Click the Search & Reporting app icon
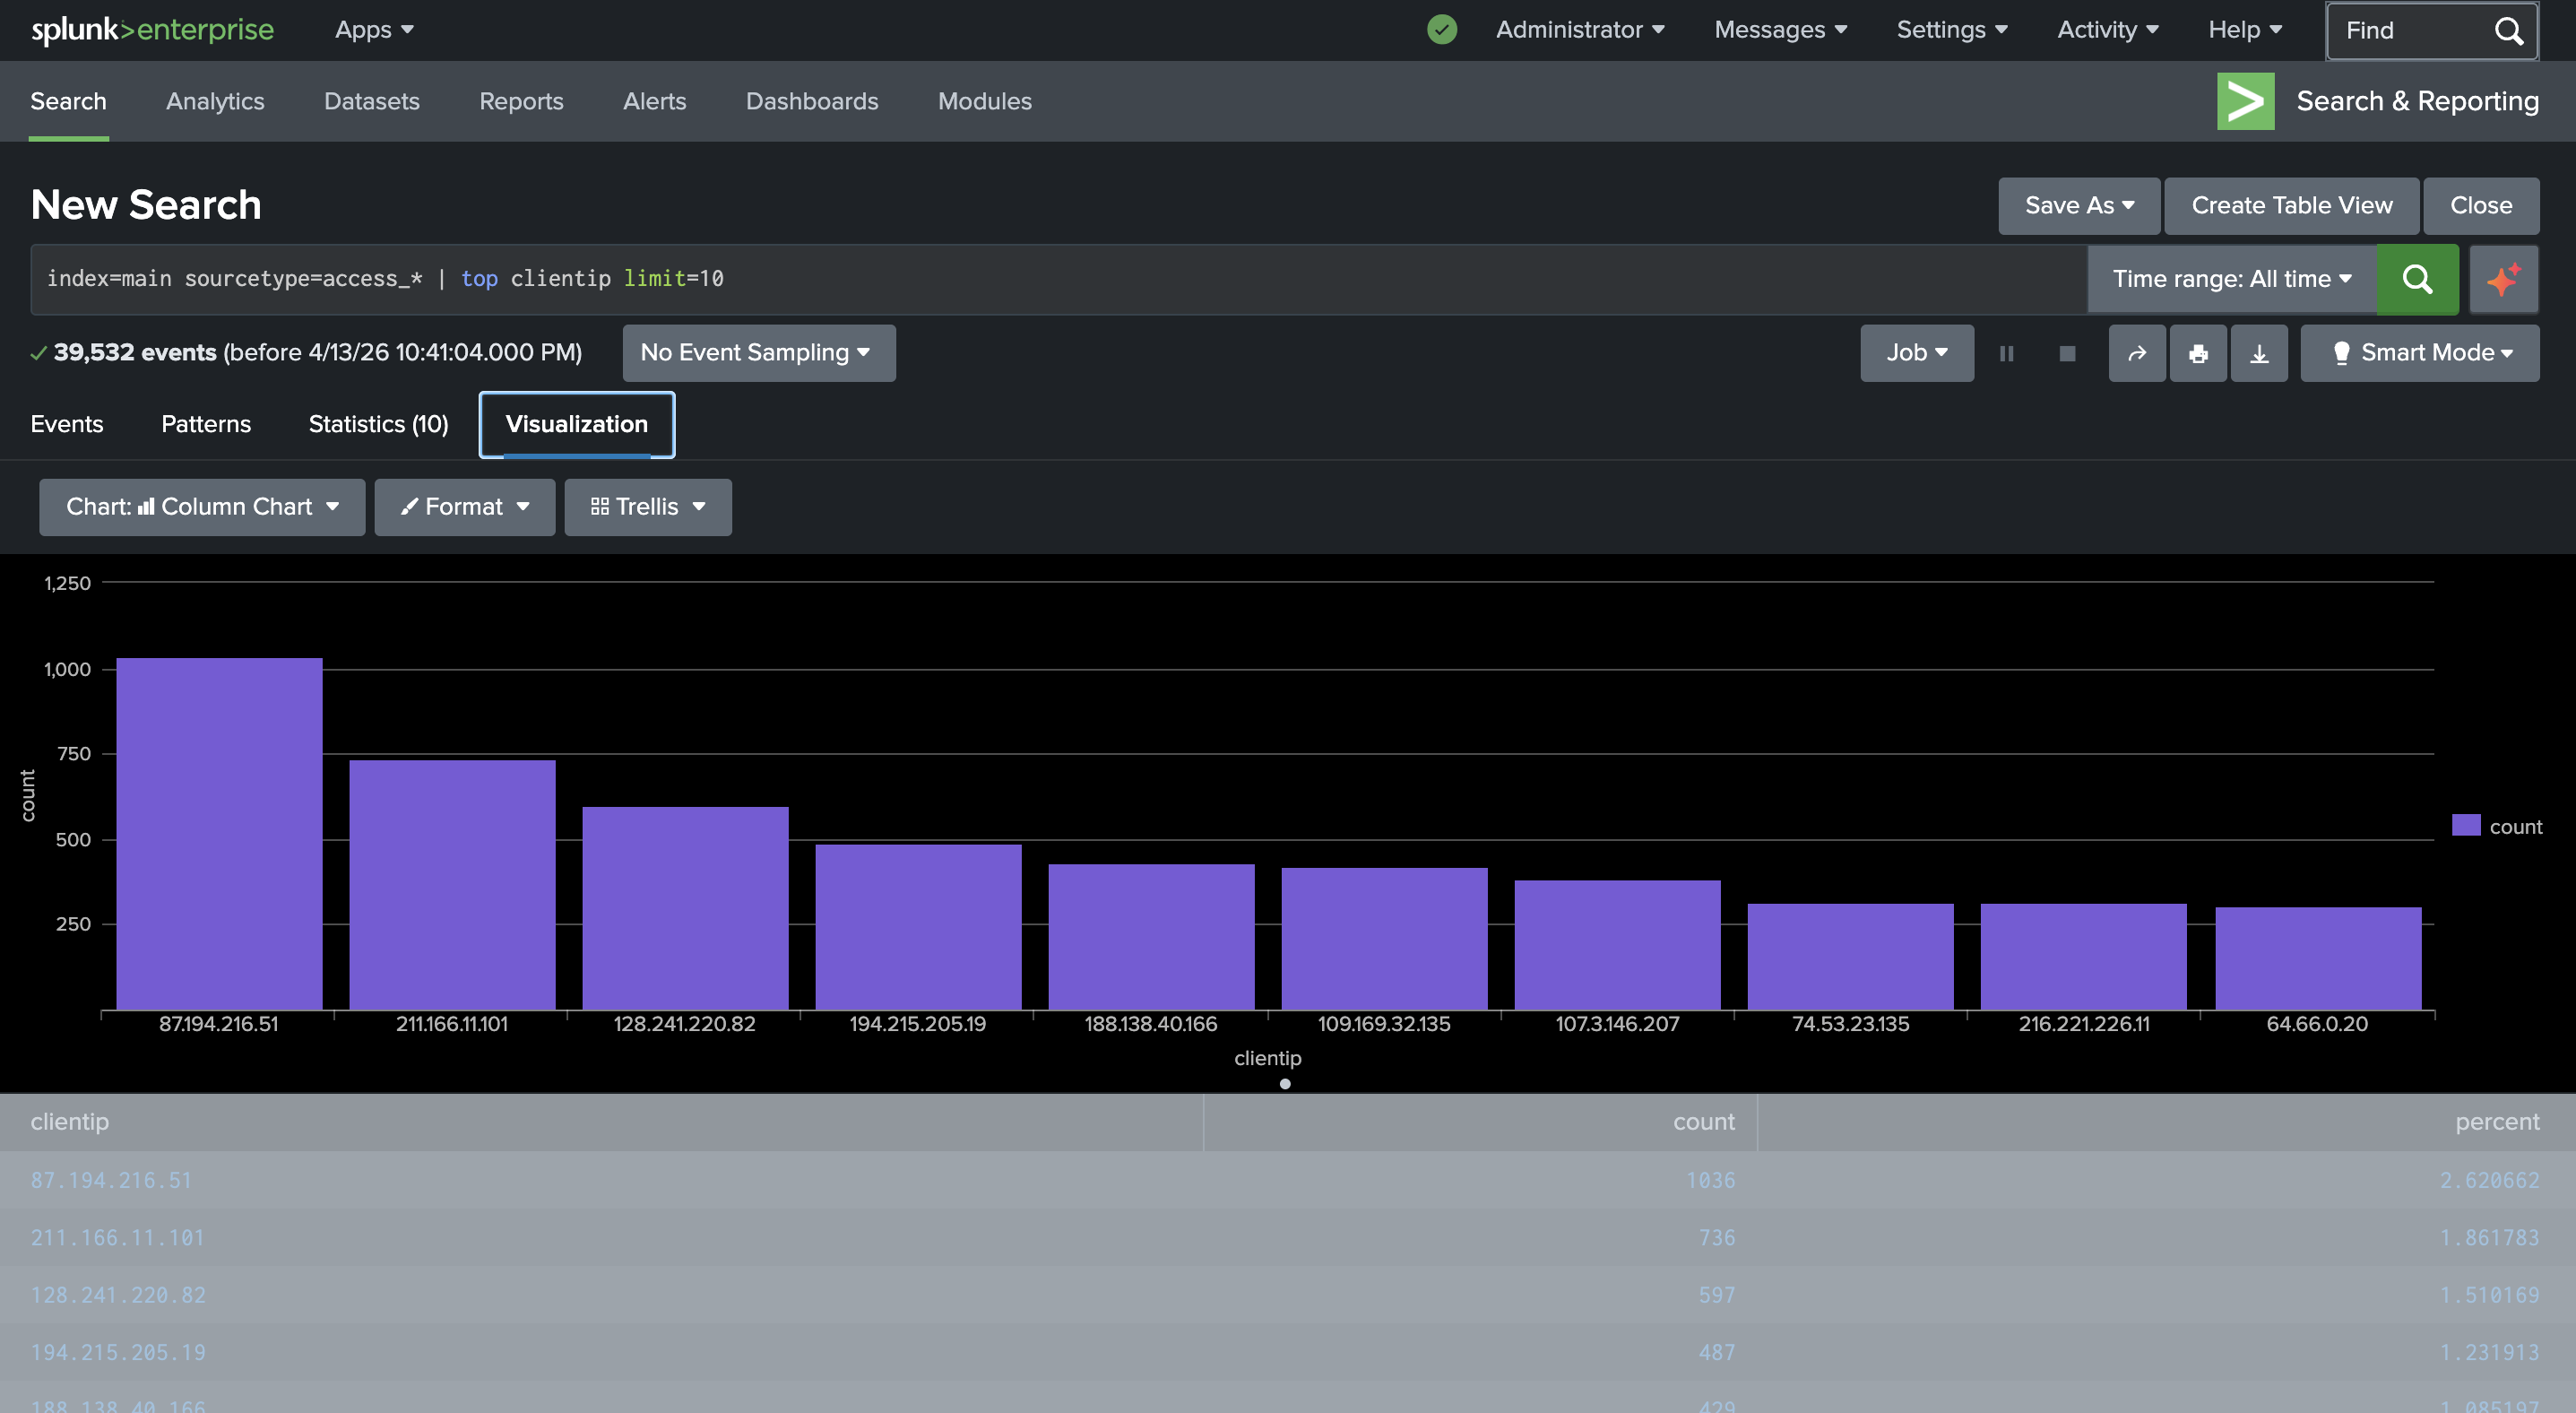This screenshot has width=2576, height=1413. coord(2244,101)
